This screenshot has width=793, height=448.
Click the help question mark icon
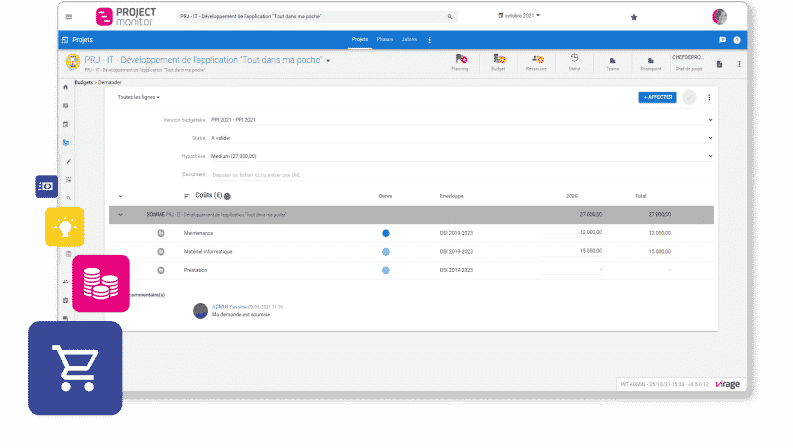(x=737, y=40)
